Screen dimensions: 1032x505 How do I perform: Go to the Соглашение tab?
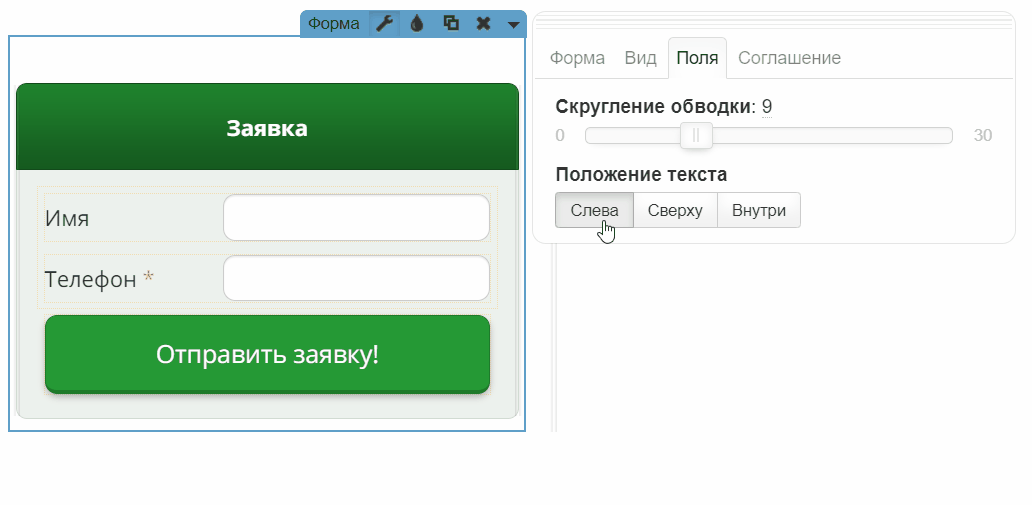pos(789,58)
